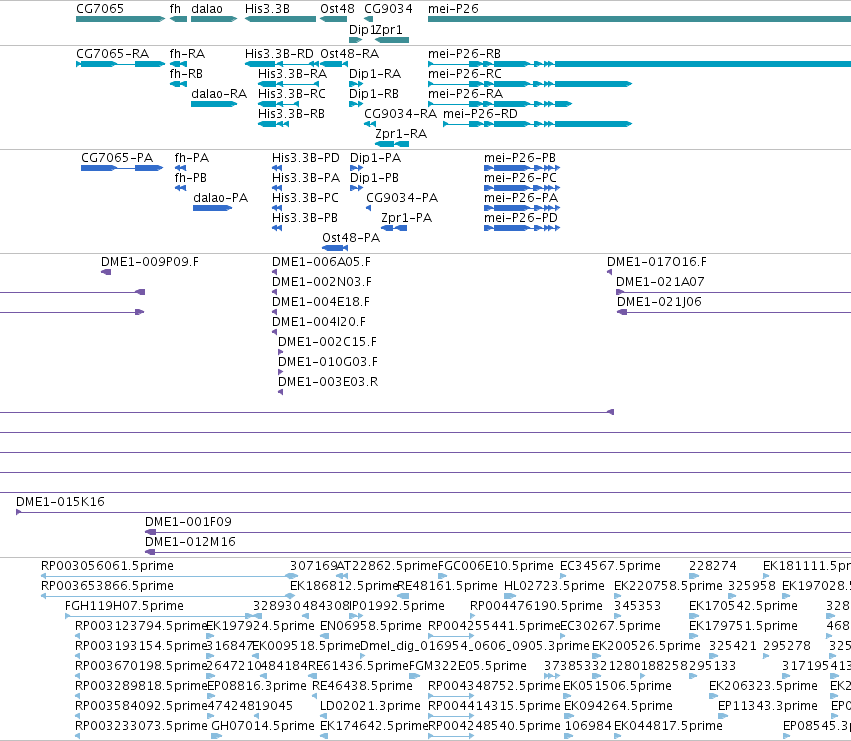
Task: Click the protein label 'fh-PB'
Action: pyautogui.click(x=190, y=178)
